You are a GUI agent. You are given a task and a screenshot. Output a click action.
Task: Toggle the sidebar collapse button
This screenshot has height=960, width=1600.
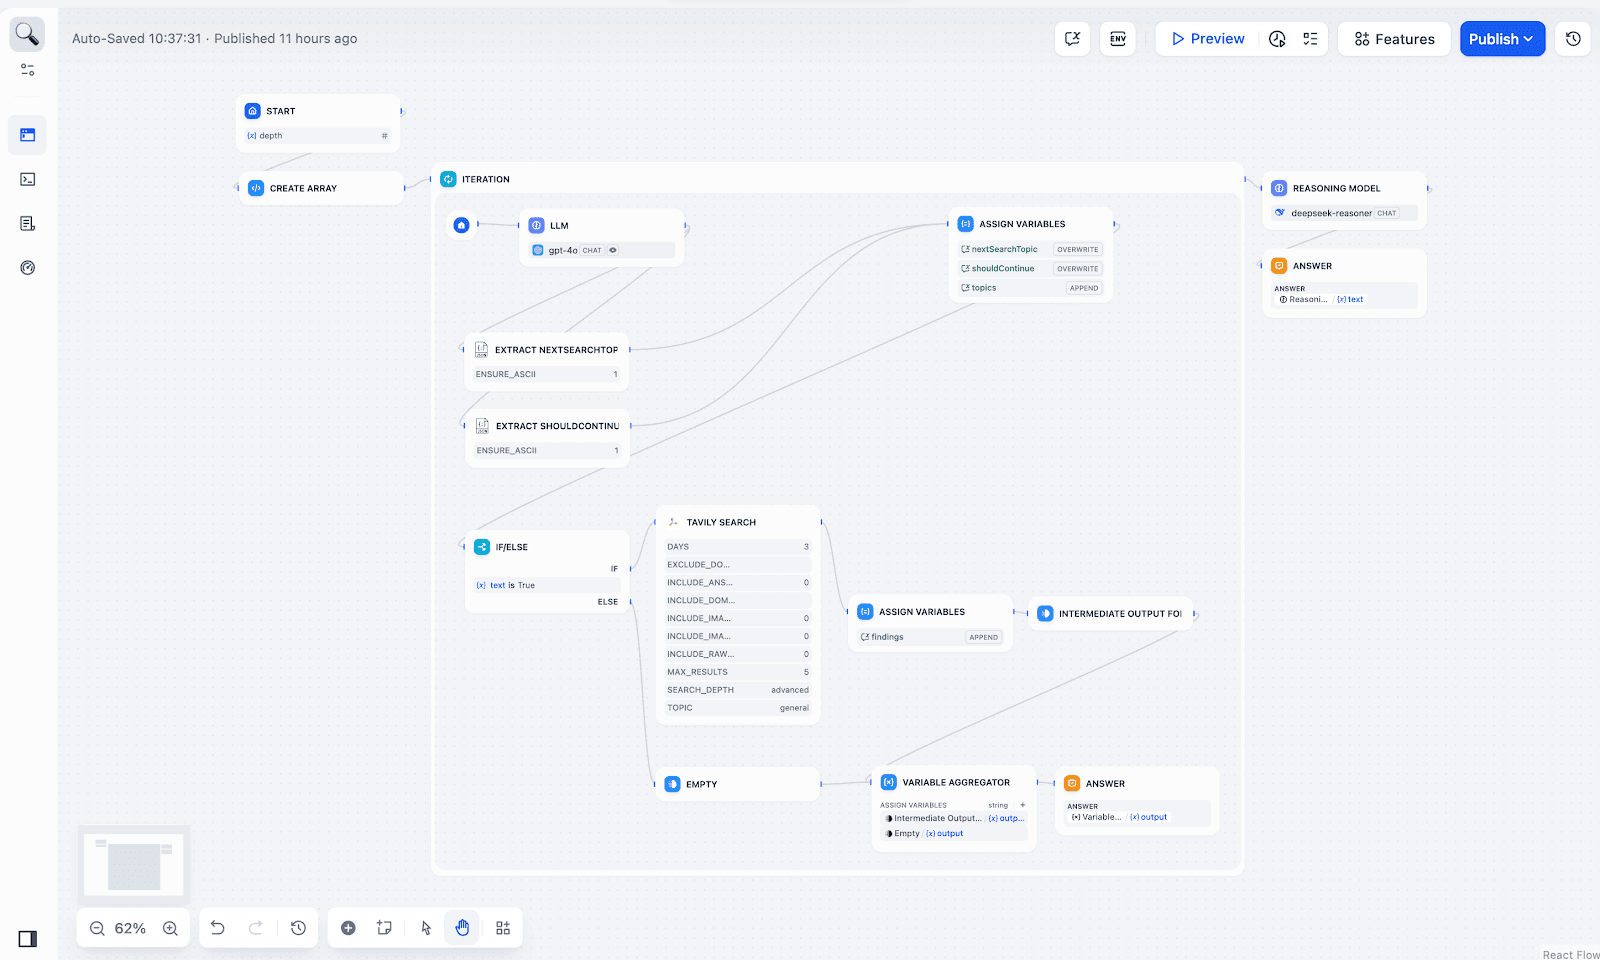(x=28, y=939)
